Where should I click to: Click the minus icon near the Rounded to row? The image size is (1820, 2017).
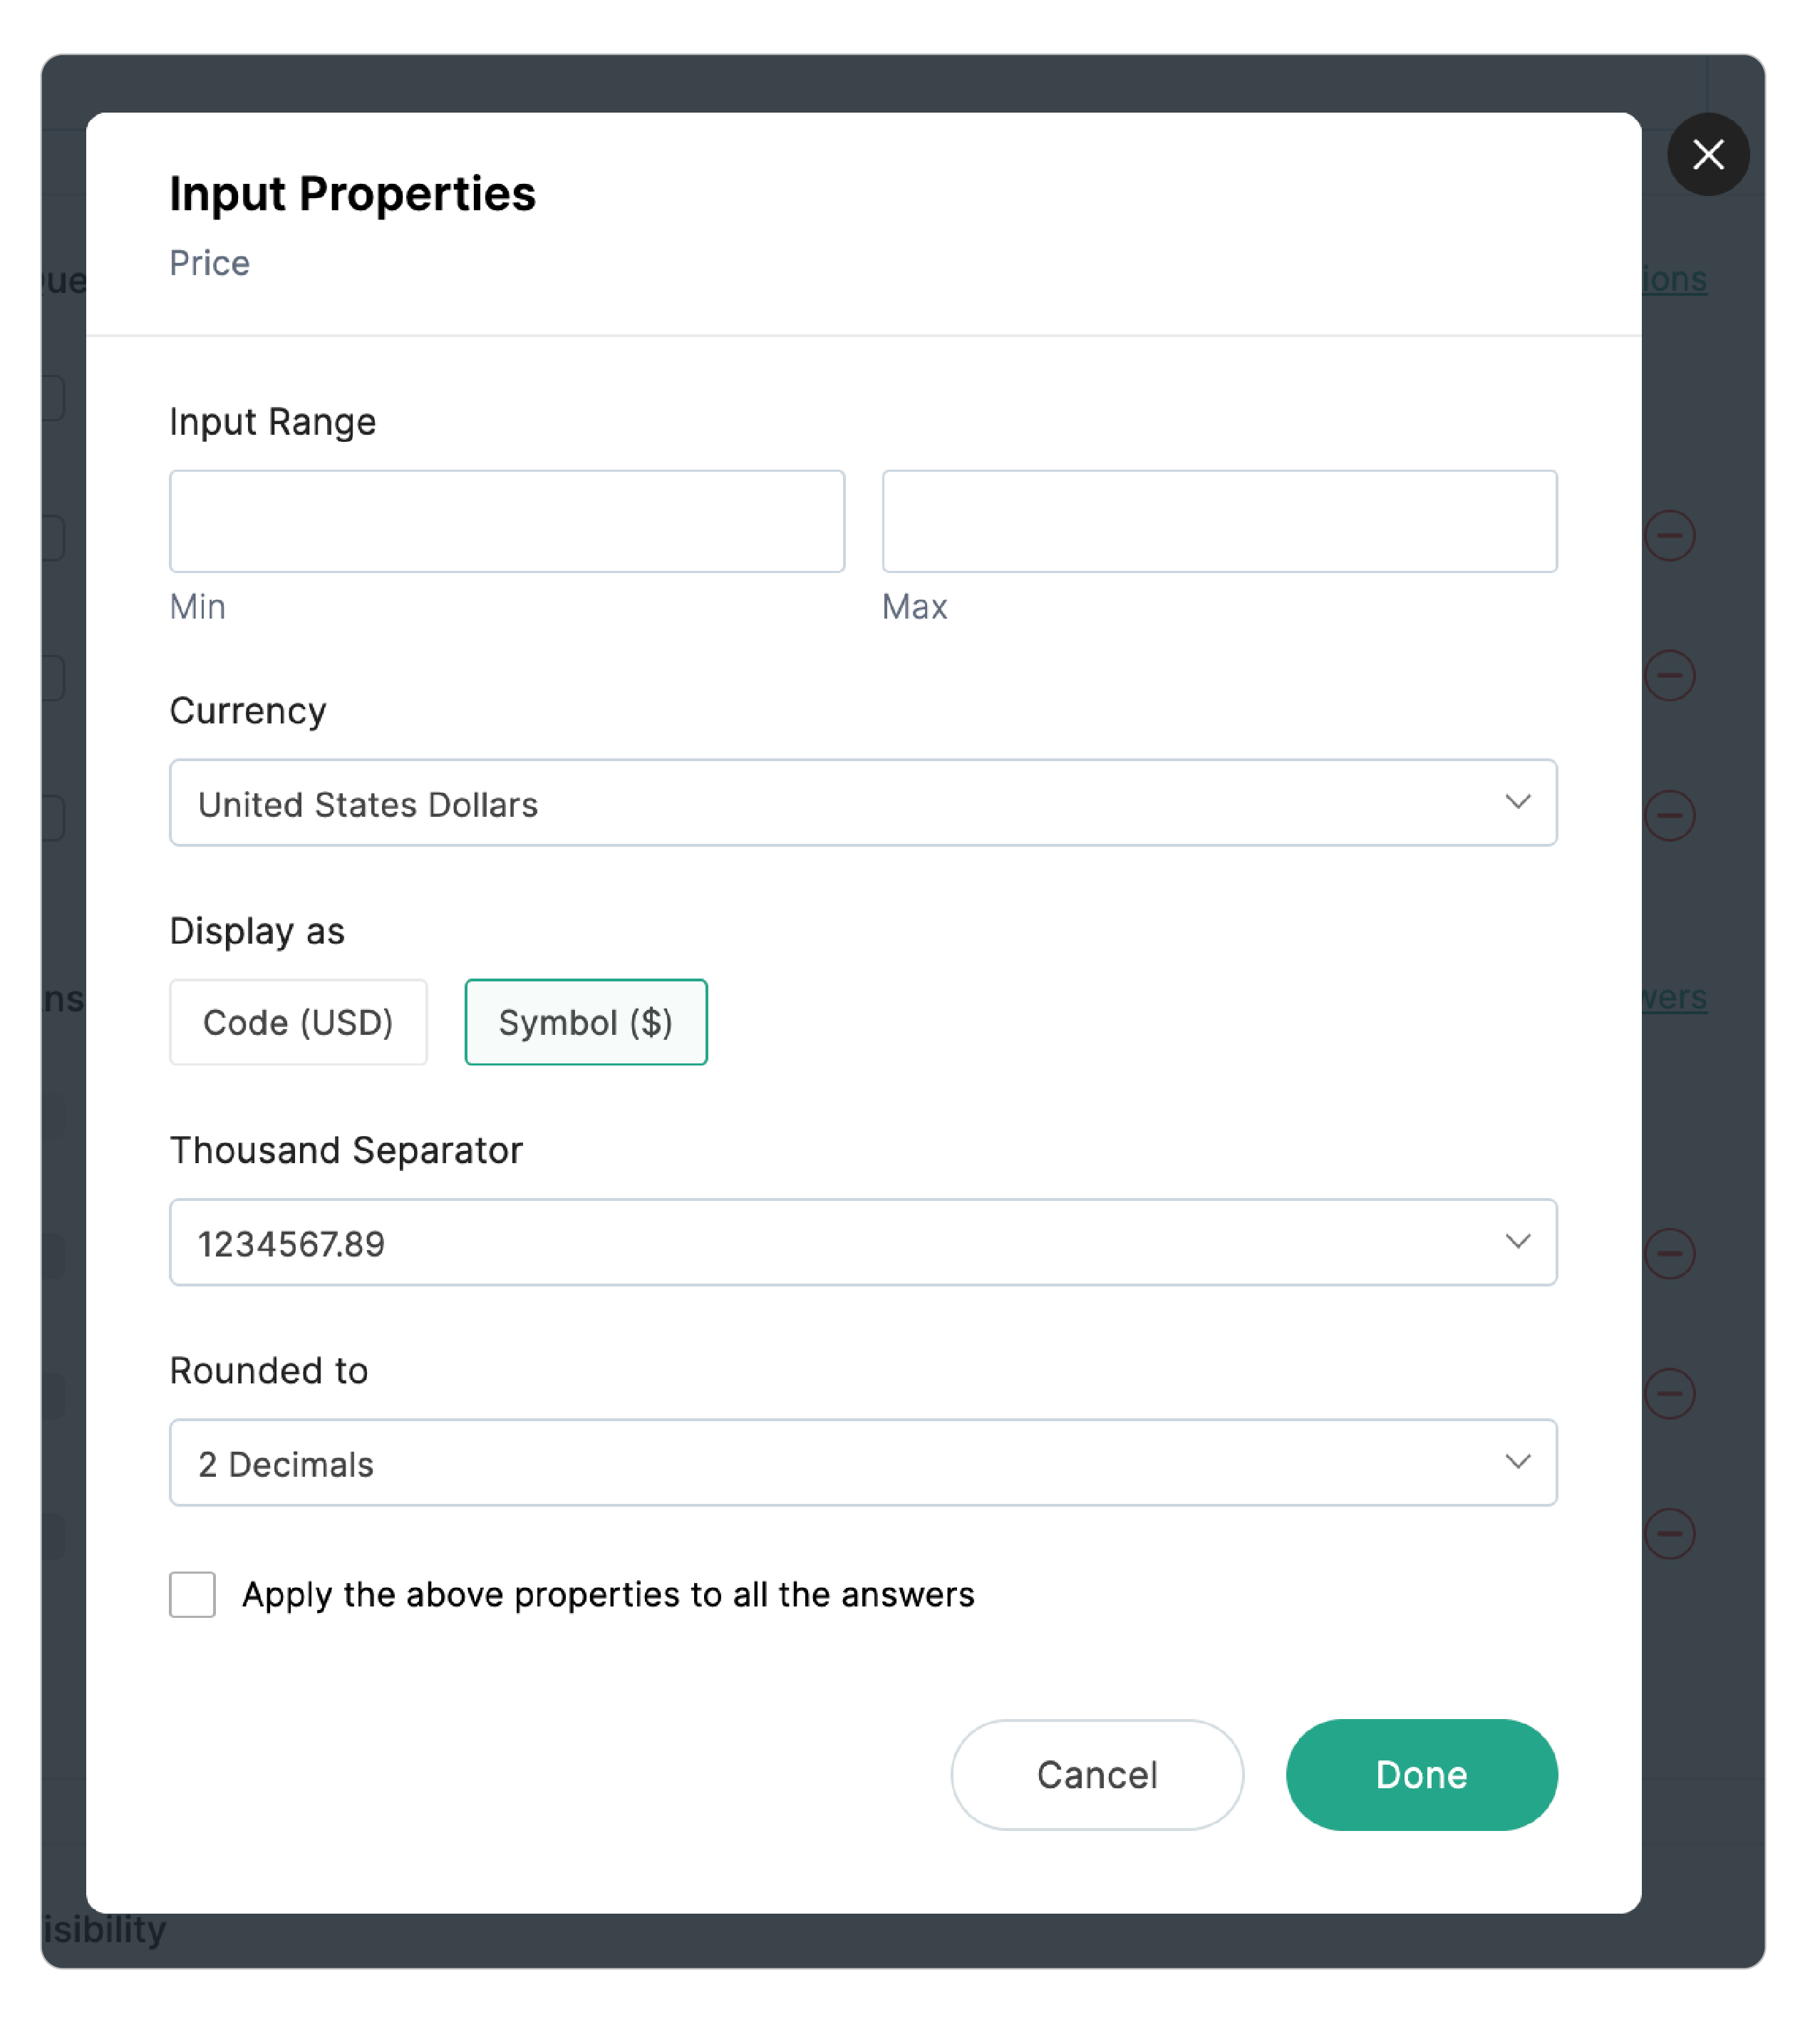click(x=1669, y=1393)
